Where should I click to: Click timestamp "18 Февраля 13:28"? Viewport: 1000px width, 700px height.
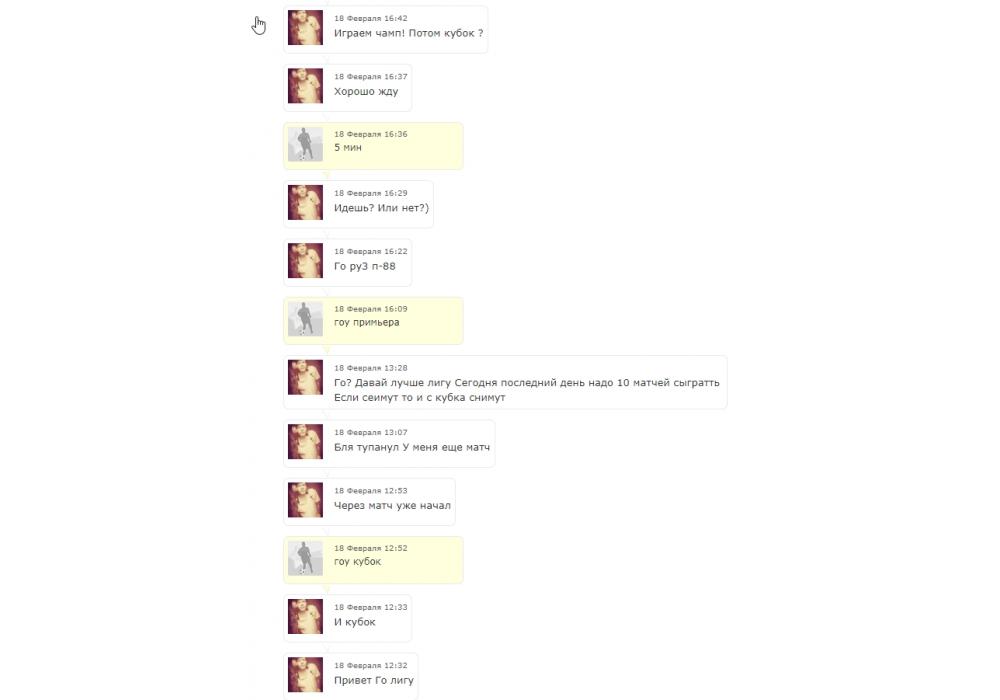(x=371, y=368)
